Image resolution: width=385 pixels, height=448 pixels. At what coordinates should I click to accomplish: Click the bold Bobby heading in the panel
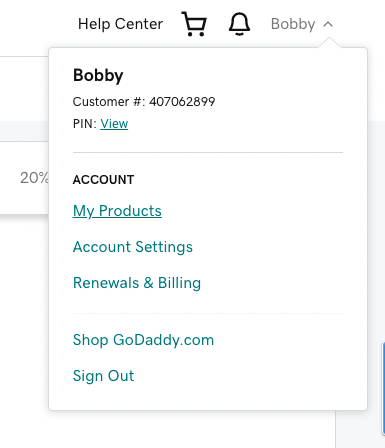point(98,75)
